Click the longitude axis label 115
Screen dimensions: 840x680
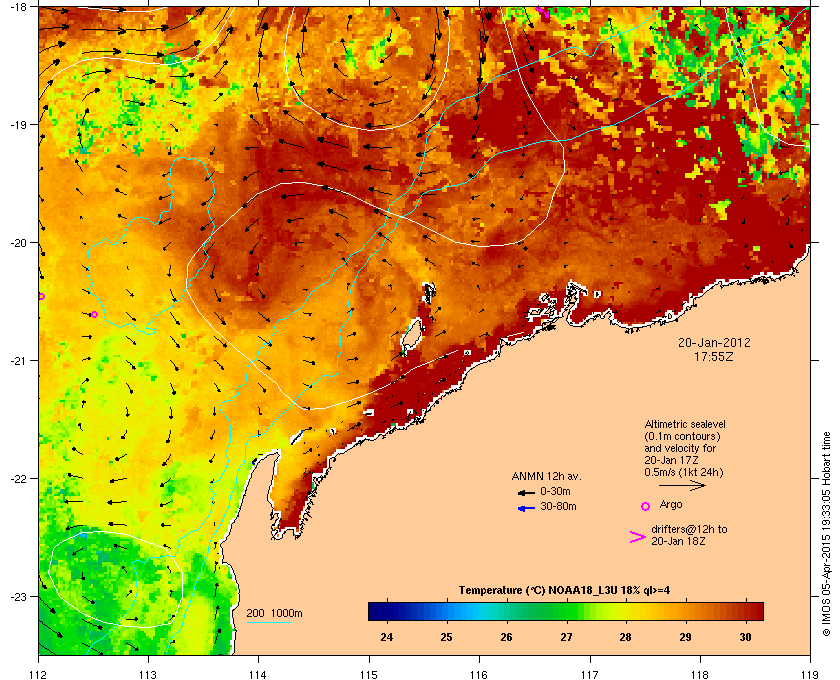pyautogui.click(x=369, y=674)
